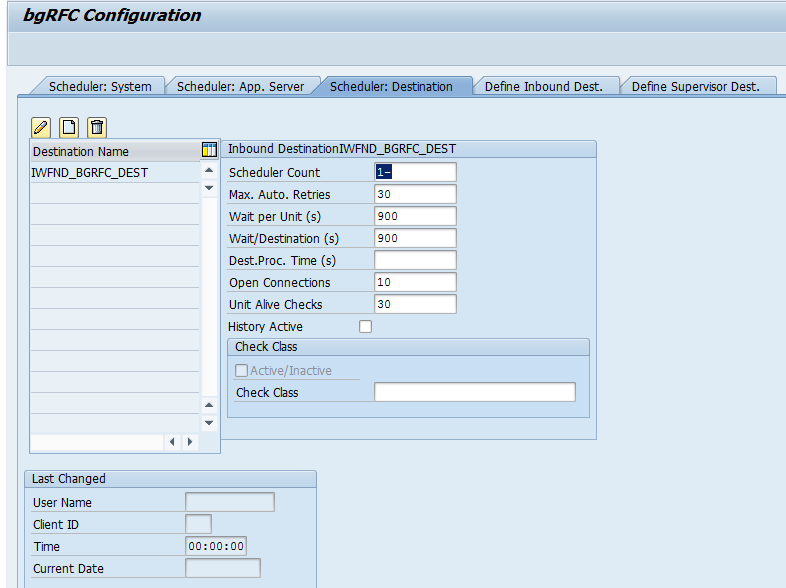Click the empty Dest.Proc. Time field
786x588 pixels.
pyautogui.click(x=415, y=260)
